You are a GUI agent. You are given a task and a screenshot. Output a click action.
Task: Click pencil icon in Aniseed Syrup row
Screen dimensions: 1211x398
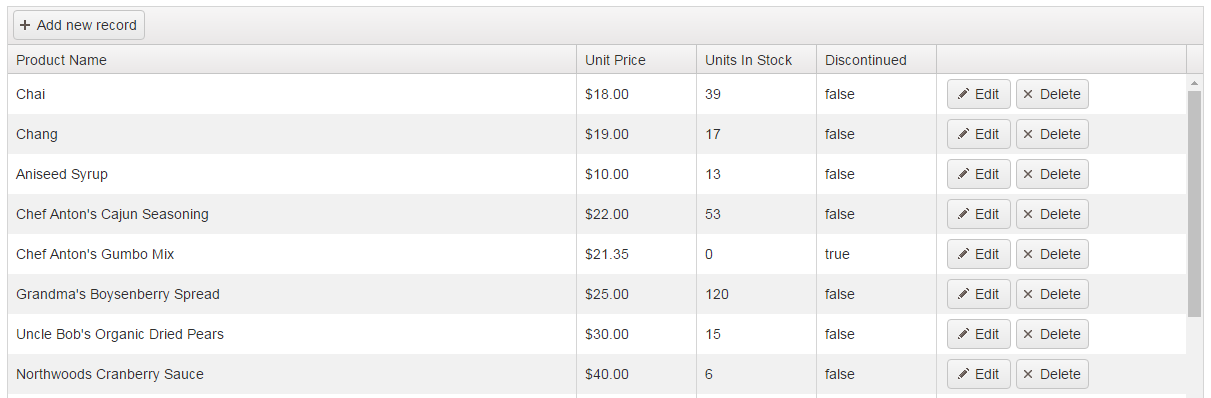(963, 174)
